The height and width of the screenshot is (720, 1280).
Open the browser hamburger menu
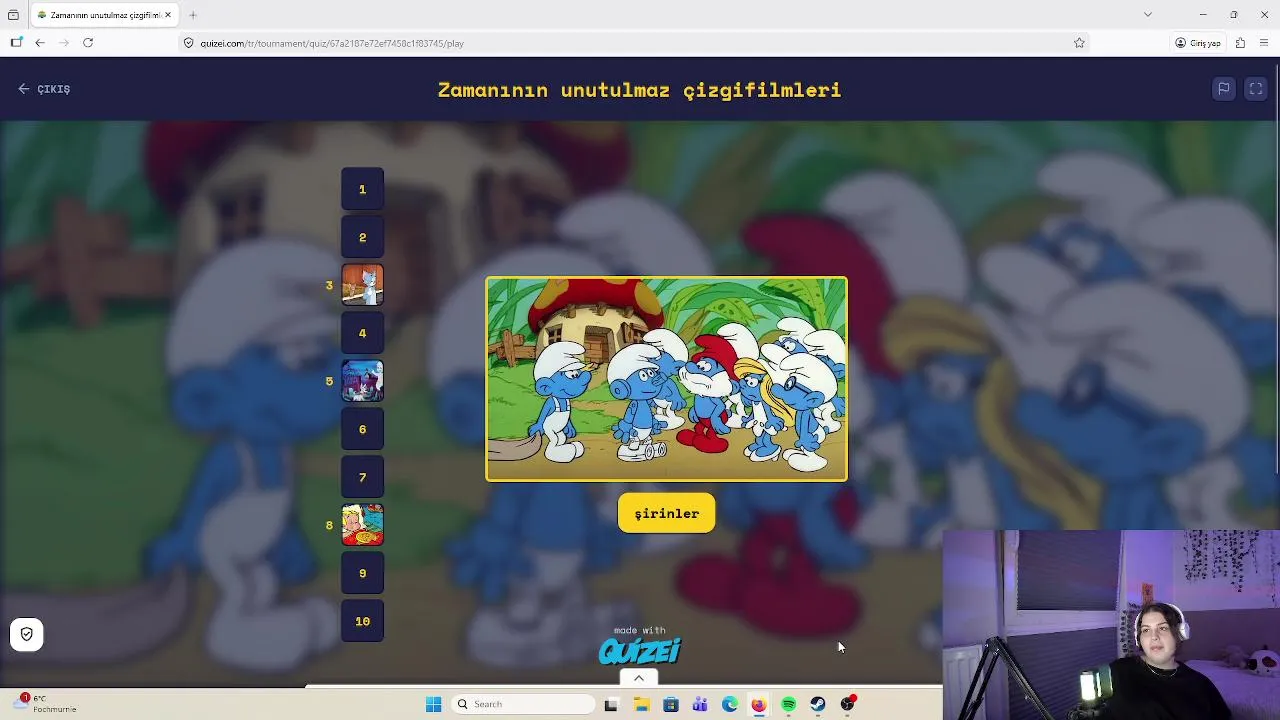[1264, 43]
